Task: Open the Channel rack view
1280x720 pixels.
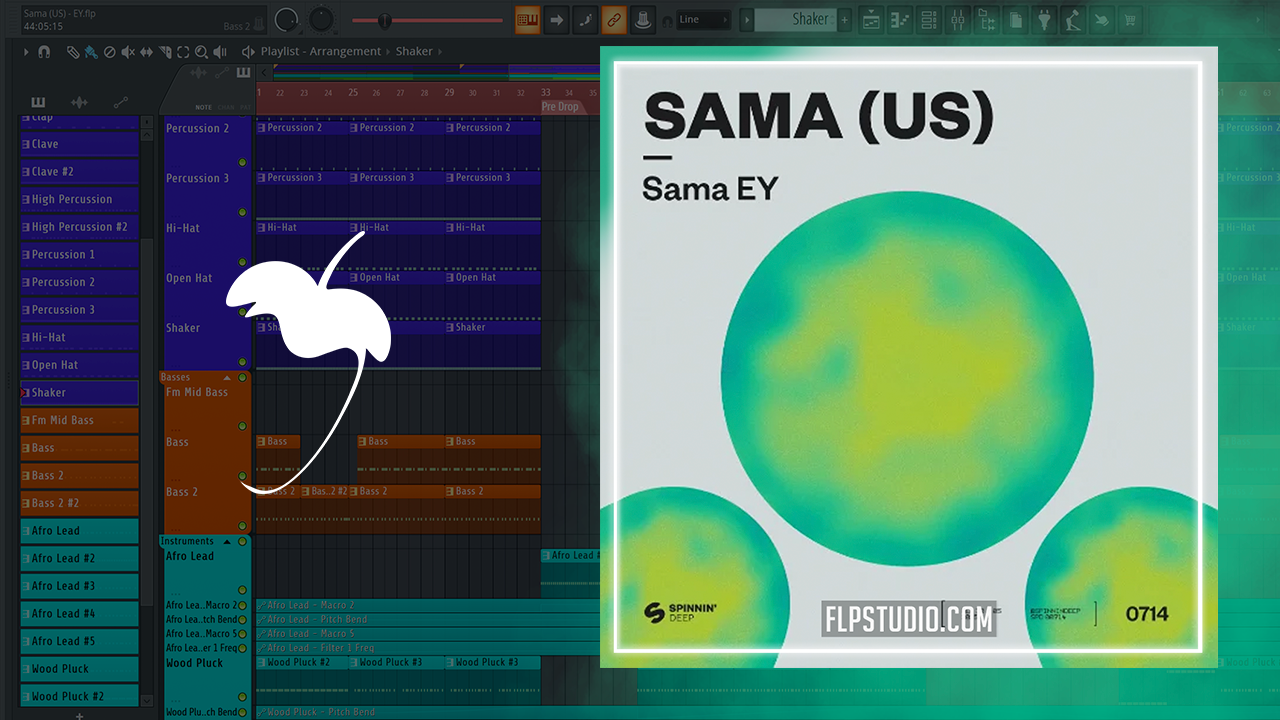Action: 928,19
